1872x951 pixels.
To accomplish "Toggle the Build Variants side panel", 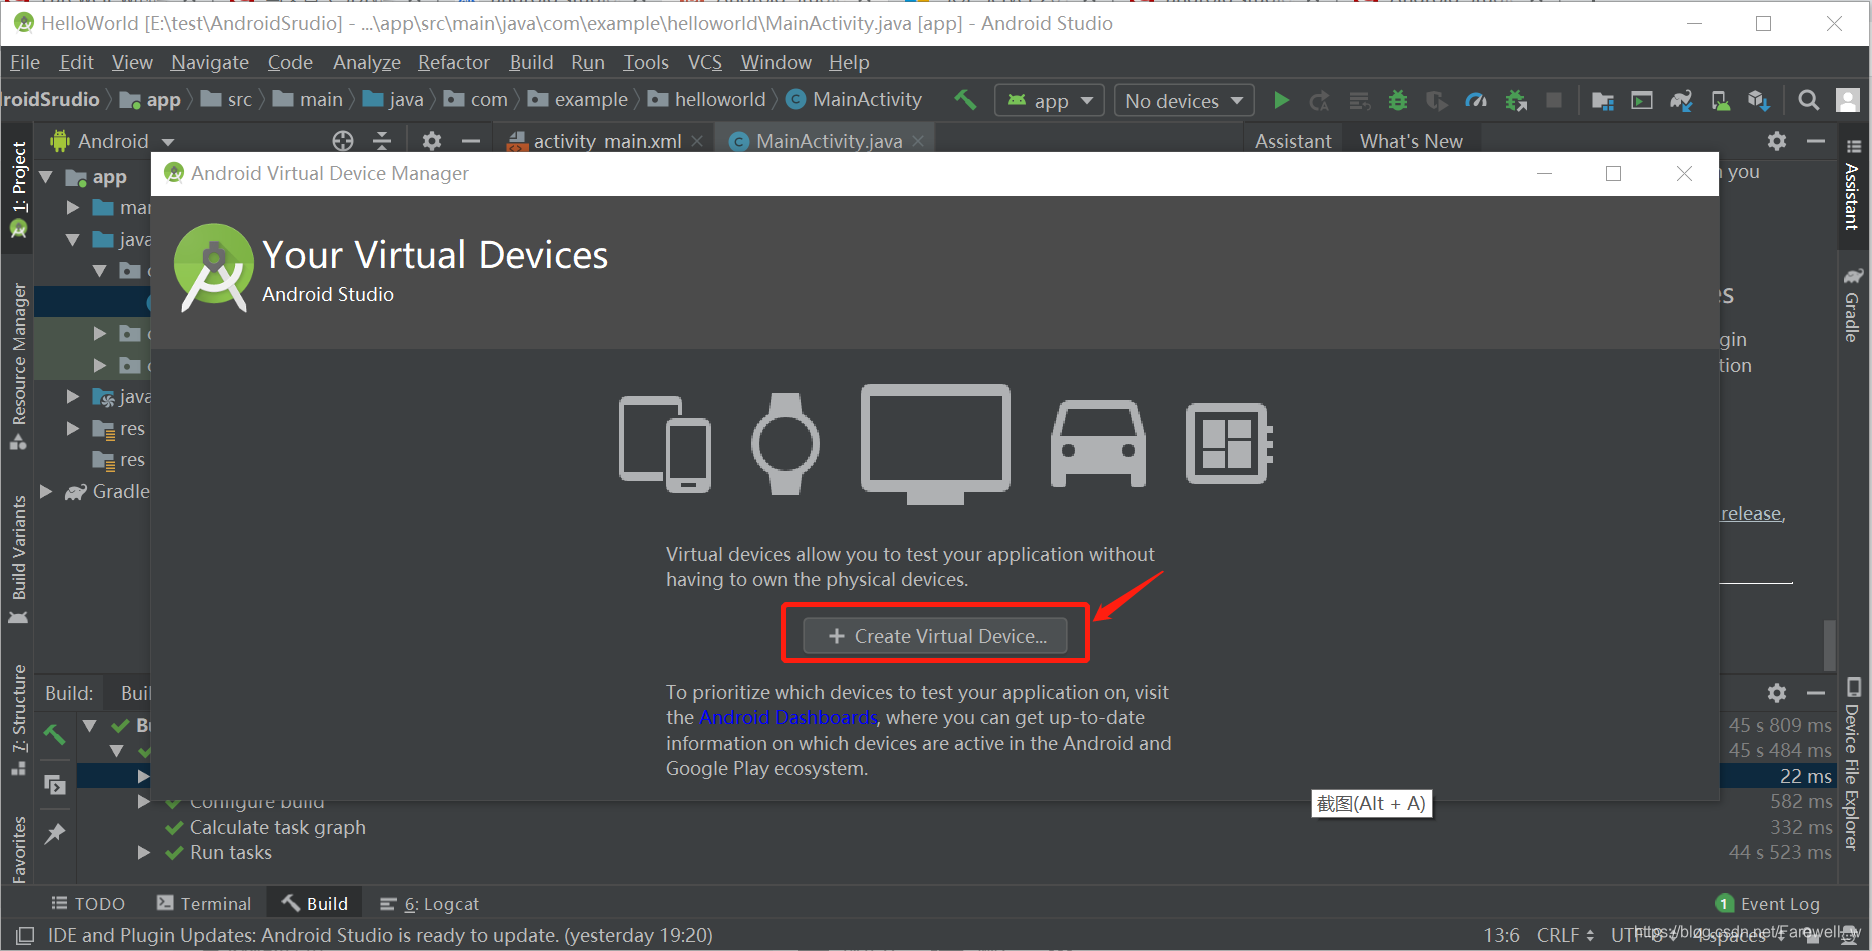I will [x=18, y=560].
